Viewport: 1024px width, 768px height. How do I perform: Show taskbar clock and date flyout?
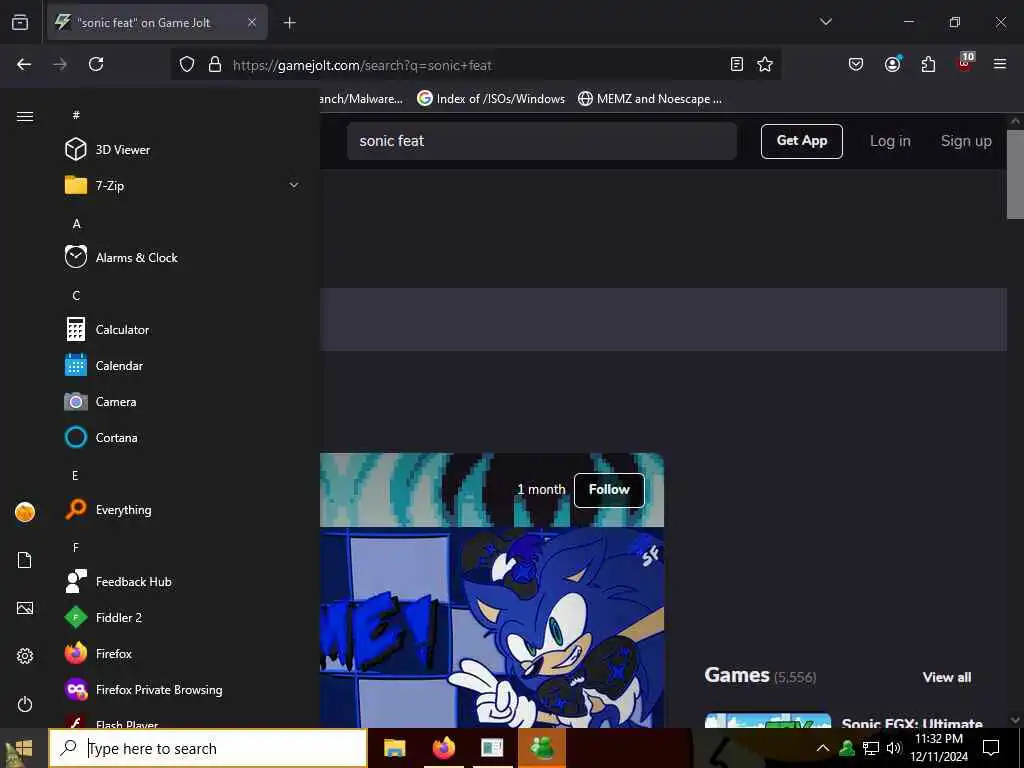tap(939, 748)
